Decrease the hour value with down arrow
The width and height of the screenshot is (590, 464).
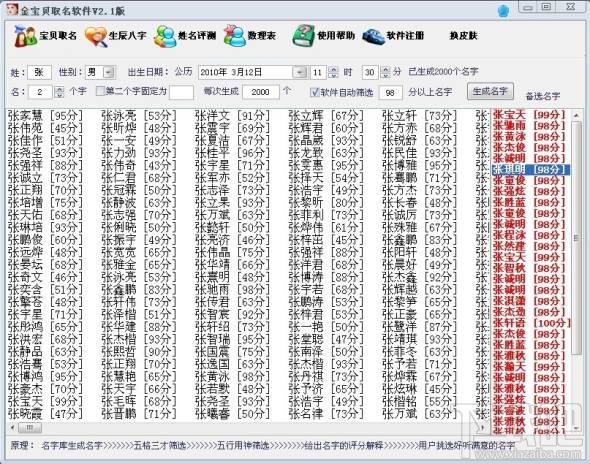333,75
